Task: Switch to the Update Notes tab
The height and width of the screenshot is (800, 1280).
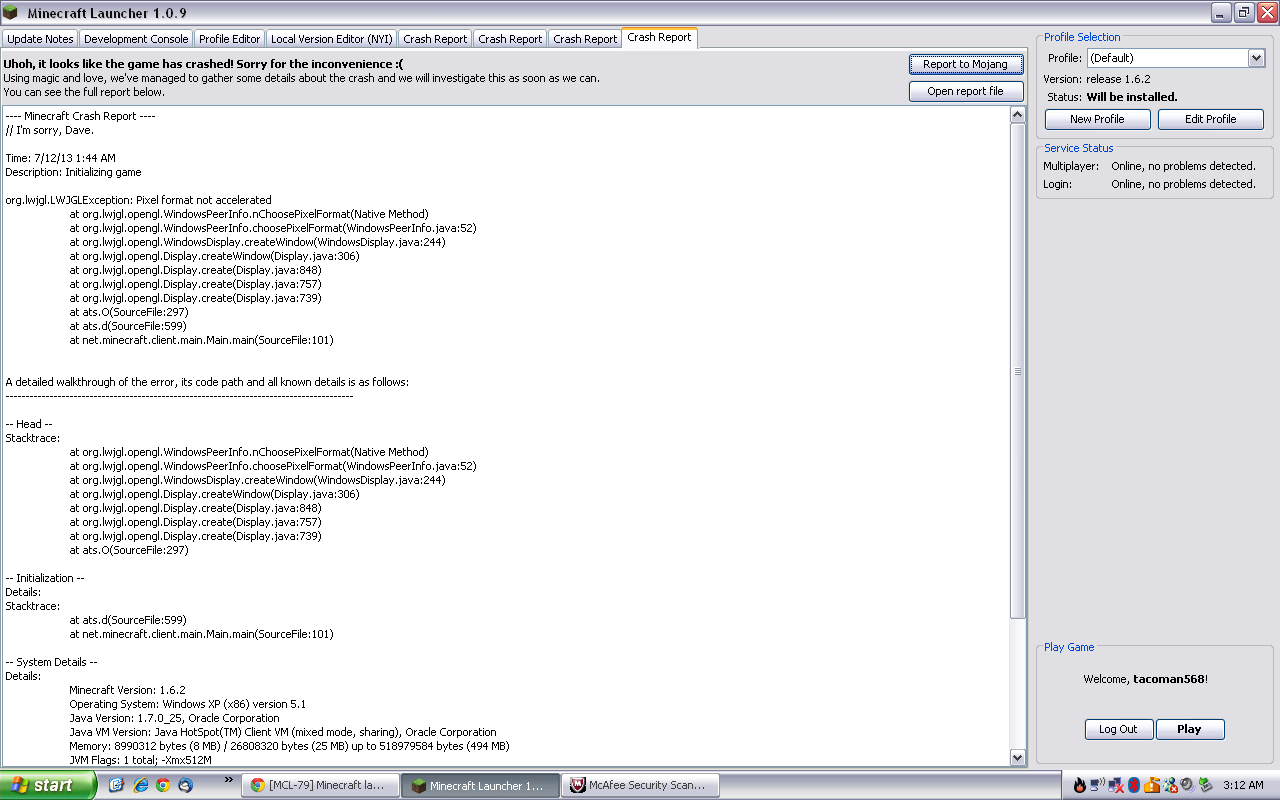Action: tap(40, 39)
